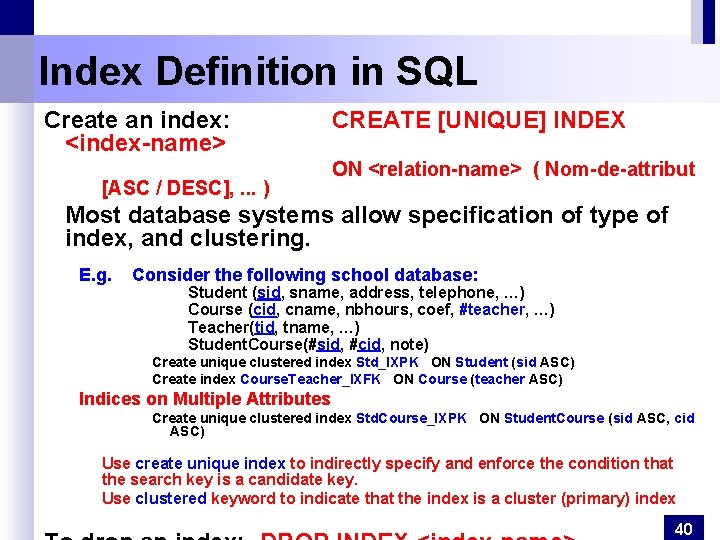Click underlined 'sid' in StudentCourse relation
Screen dimensions: 720x540
click(328, 344)
